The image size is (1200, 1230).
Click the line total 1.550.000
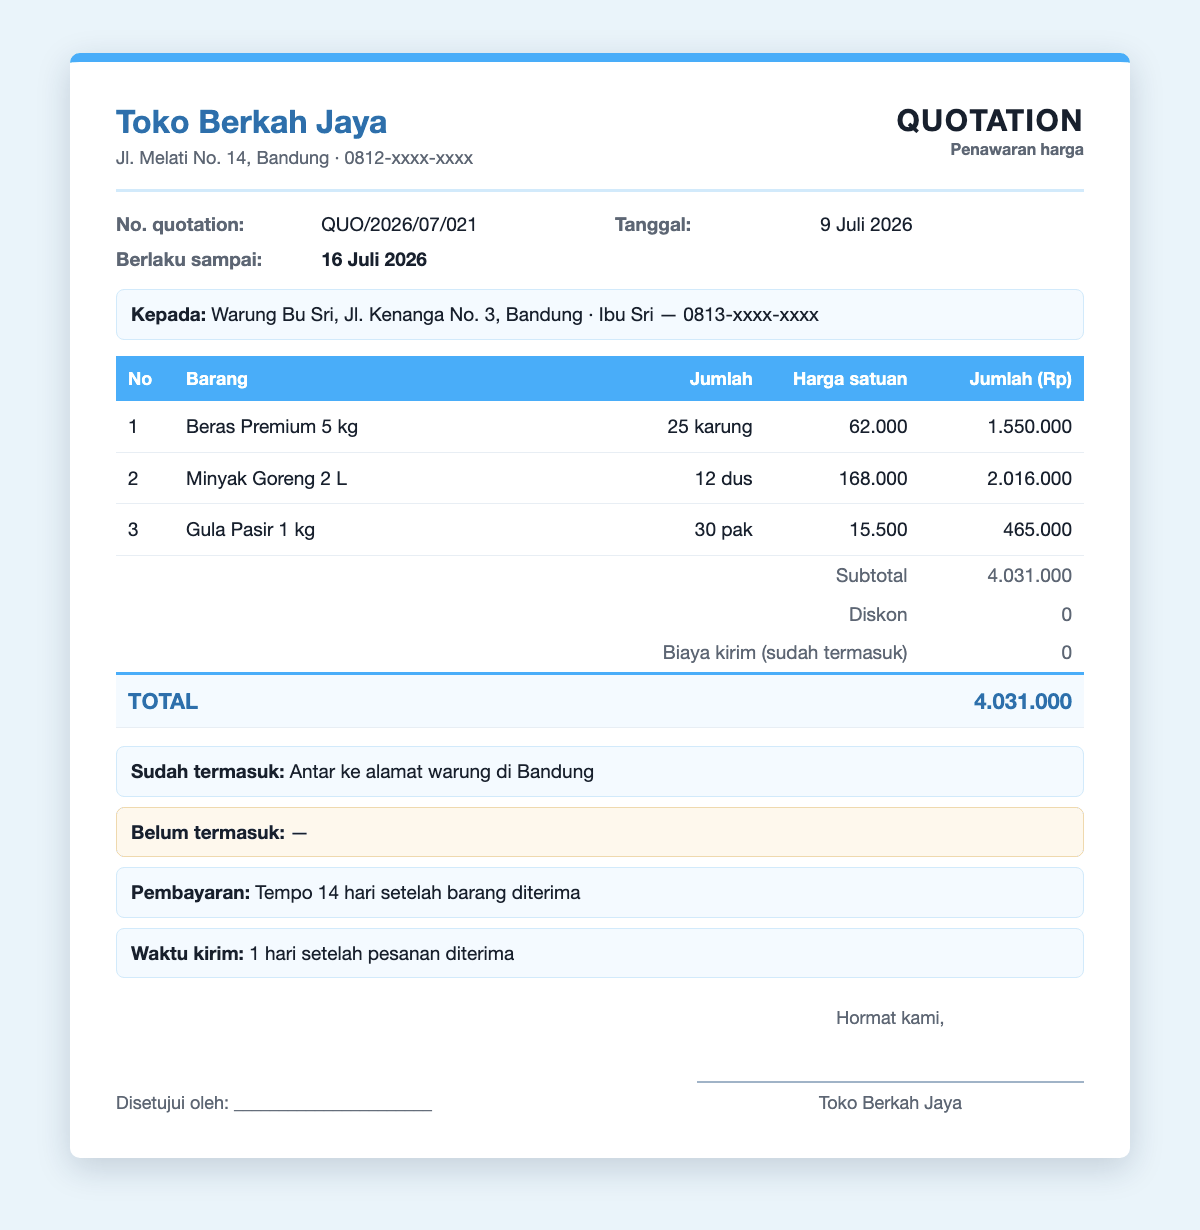click(1030, 427)
